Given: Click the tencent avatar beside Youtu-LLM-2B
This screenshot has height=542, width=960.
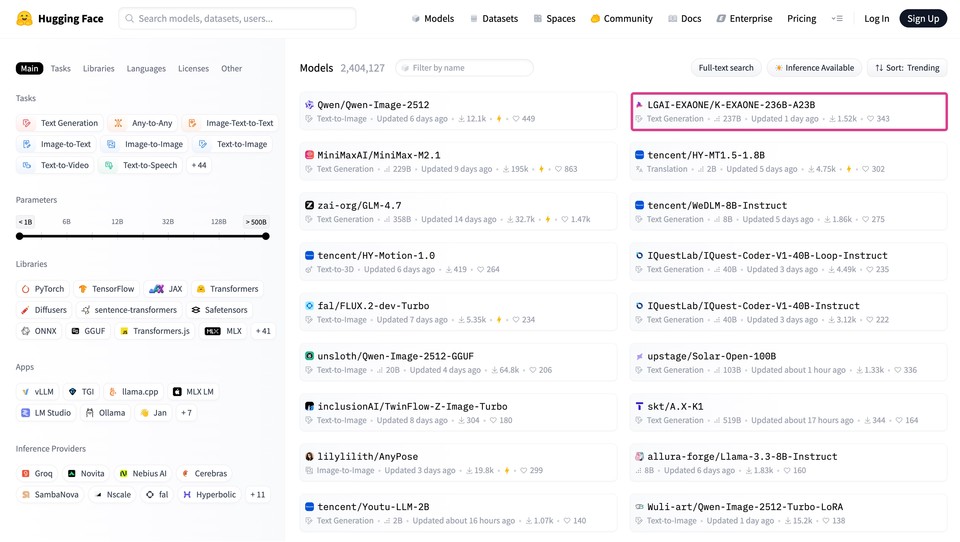Looking at the screenshot, I should pos(309,506).
